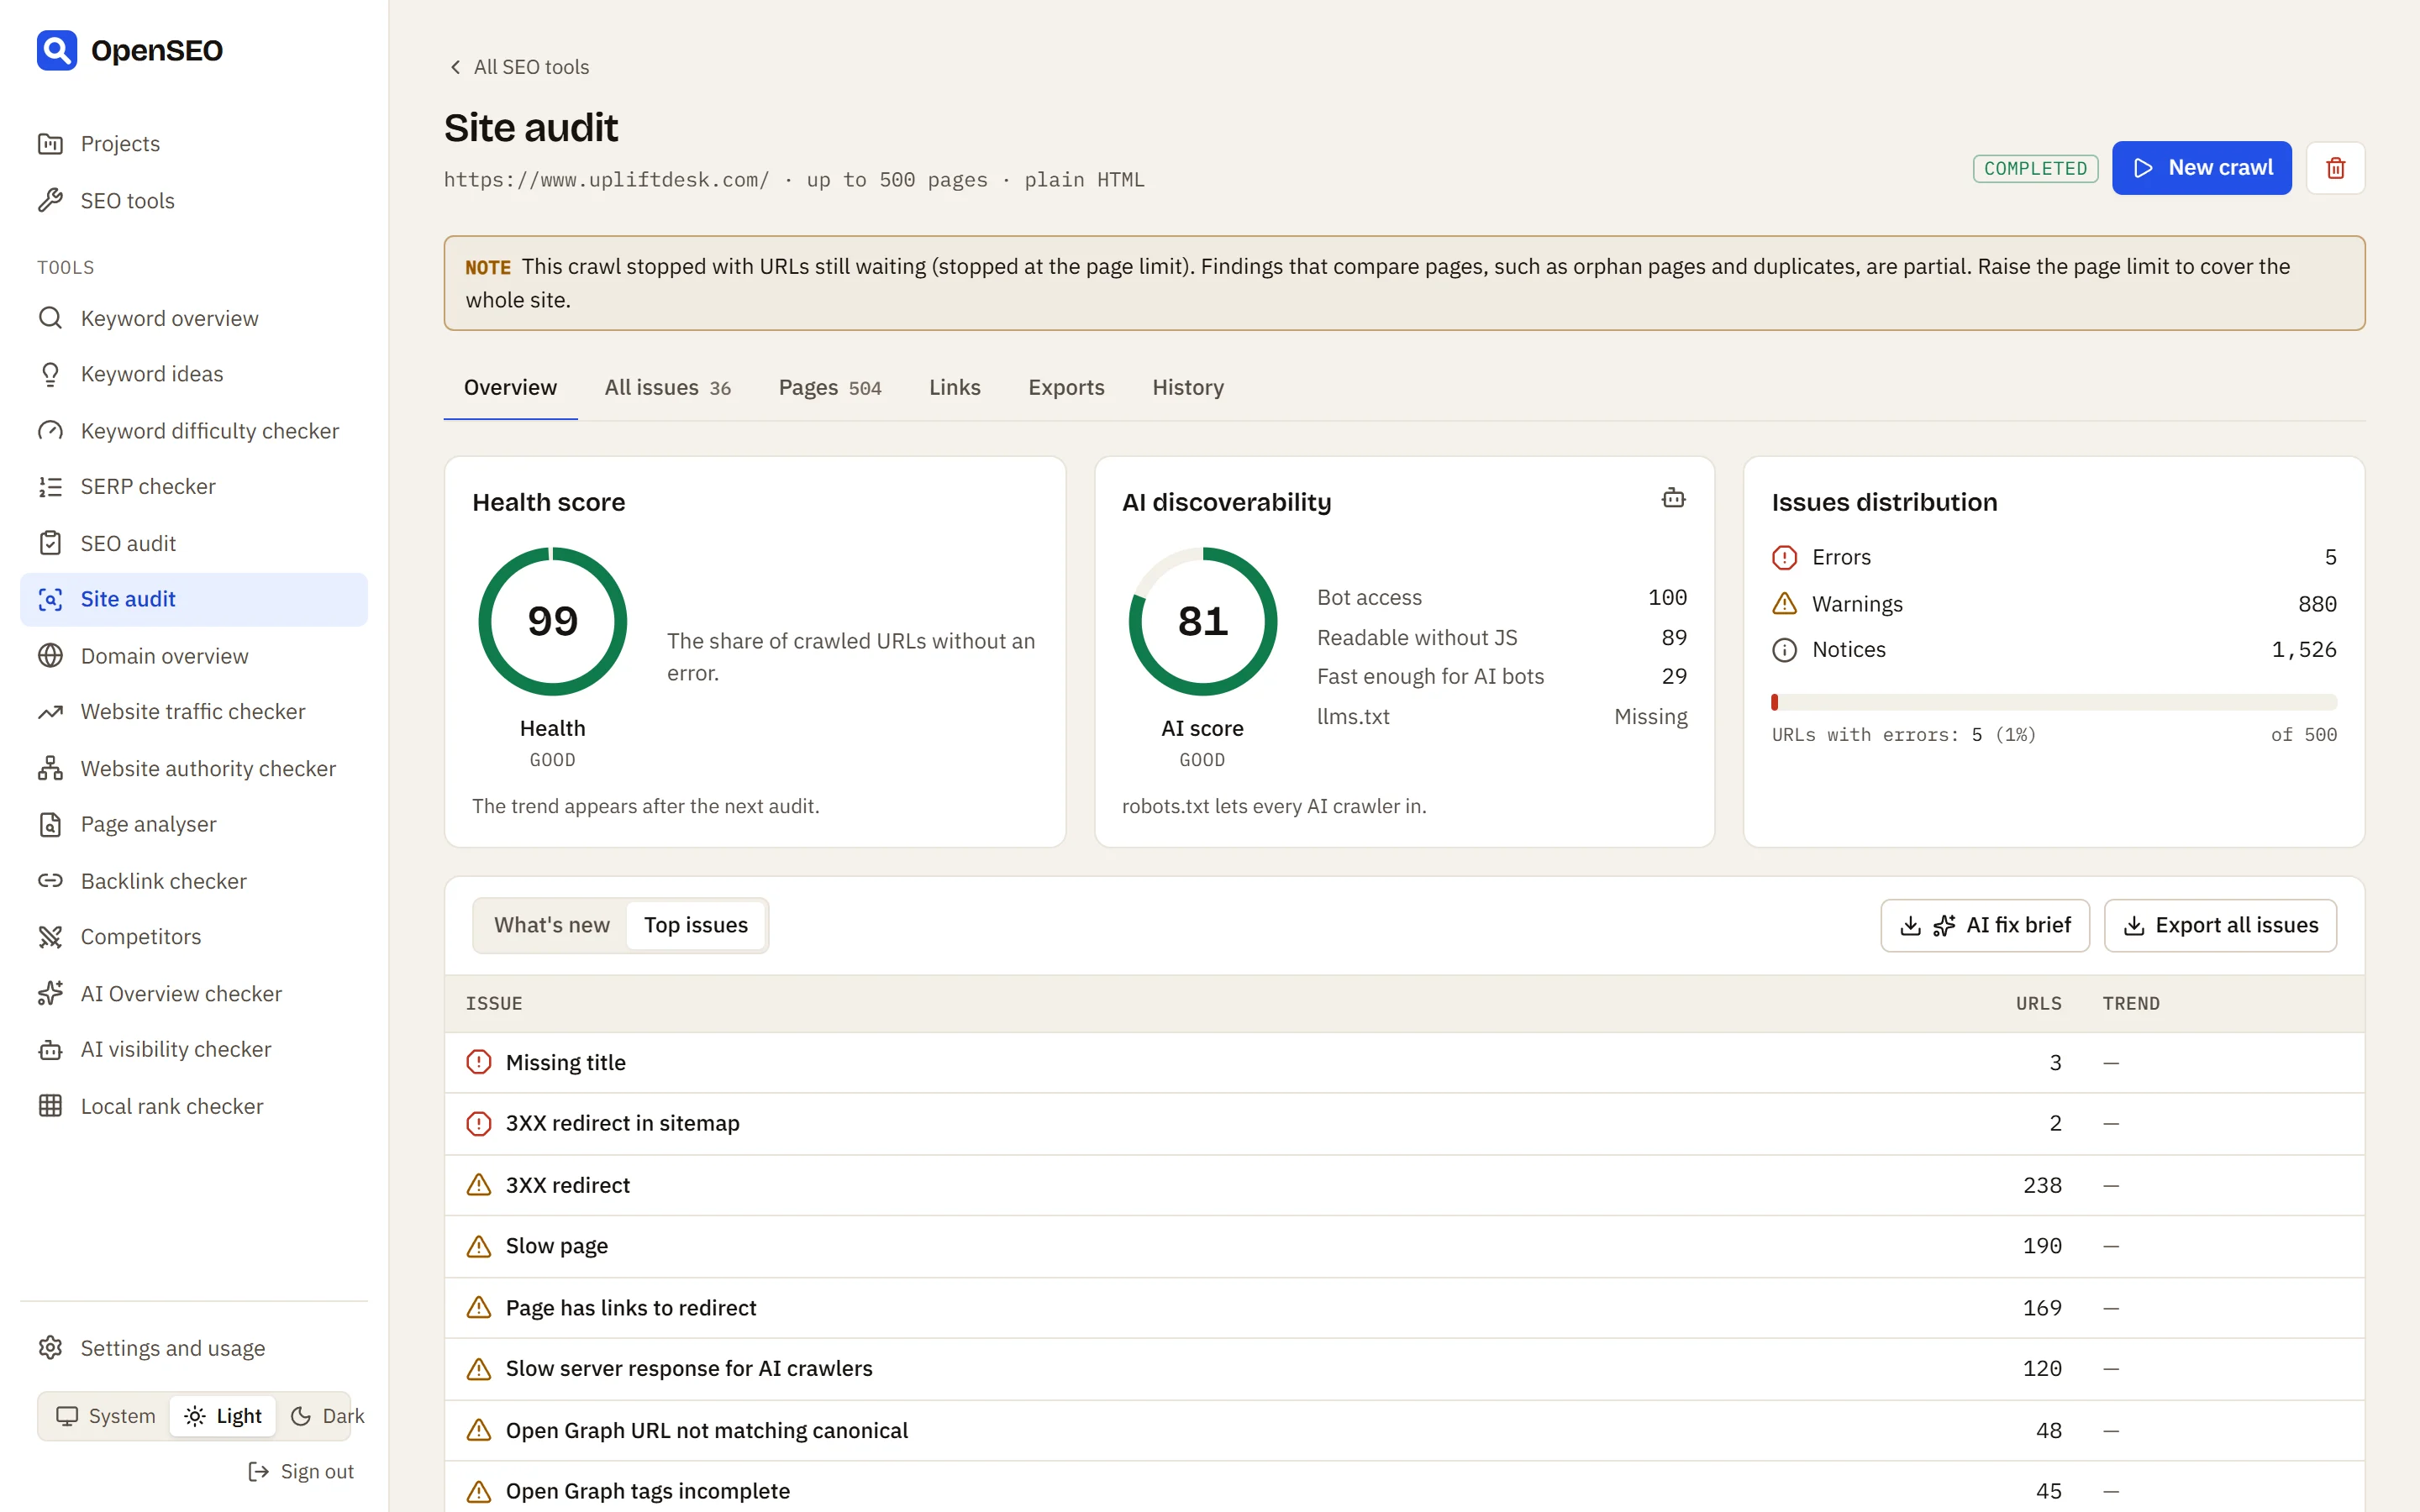
Task: Open SEO tools in the sidebar
Action: click(x=194, y=200)
